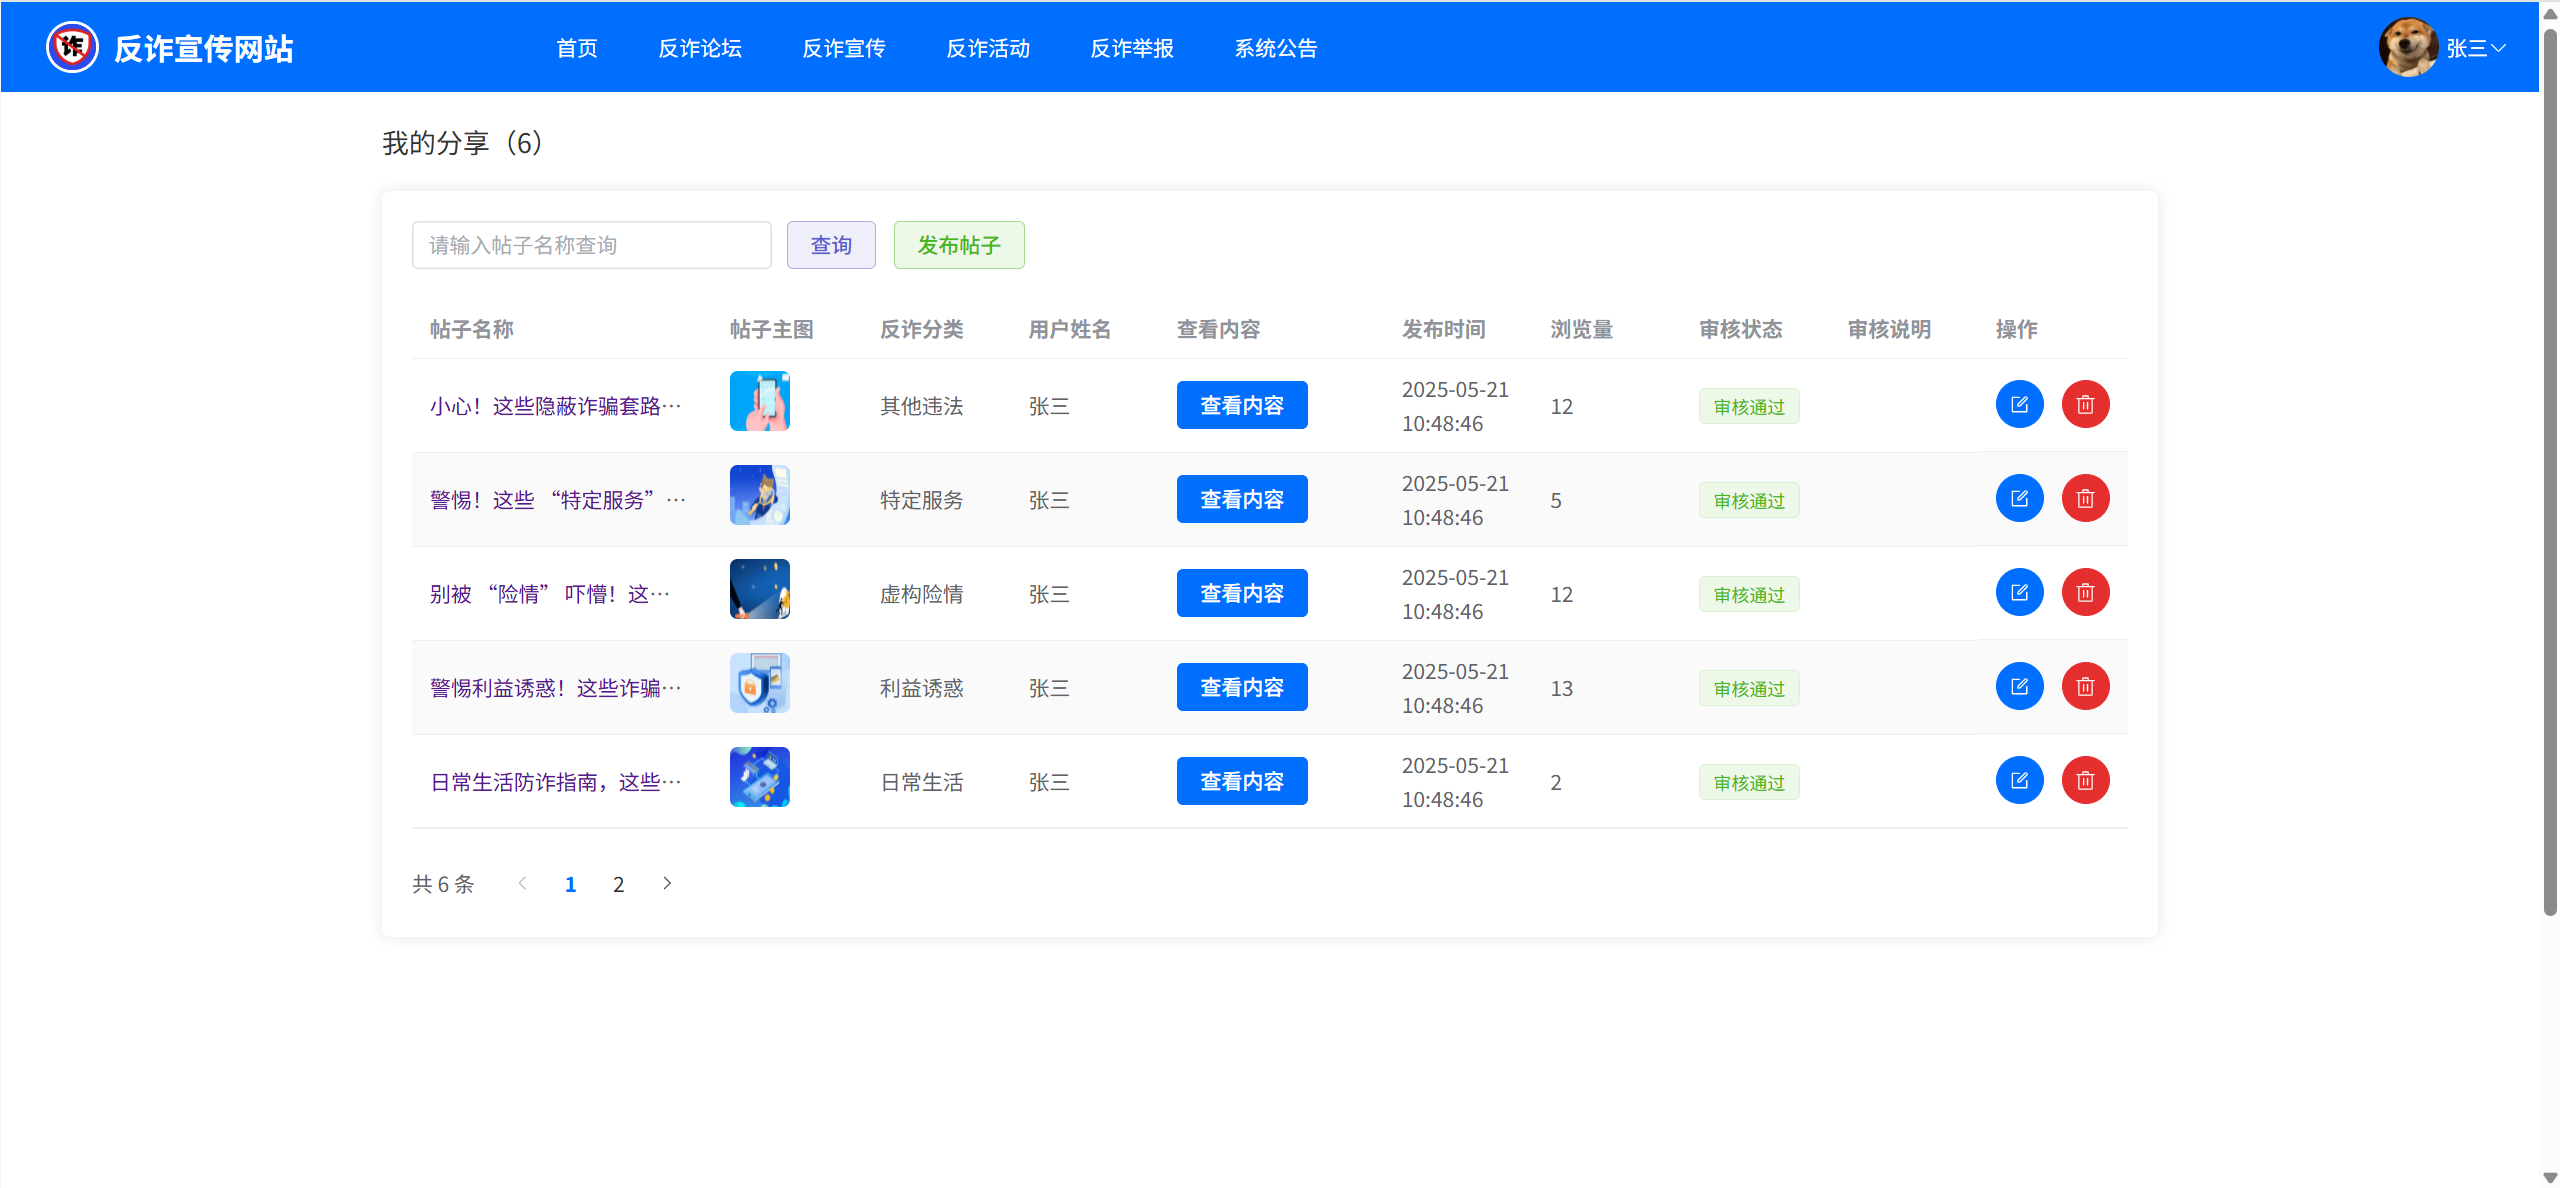This screenshot has width=2560, height=1188.
Task: Click the 反诈宣传网站 logo icon
Action: [x=72, y=47]
